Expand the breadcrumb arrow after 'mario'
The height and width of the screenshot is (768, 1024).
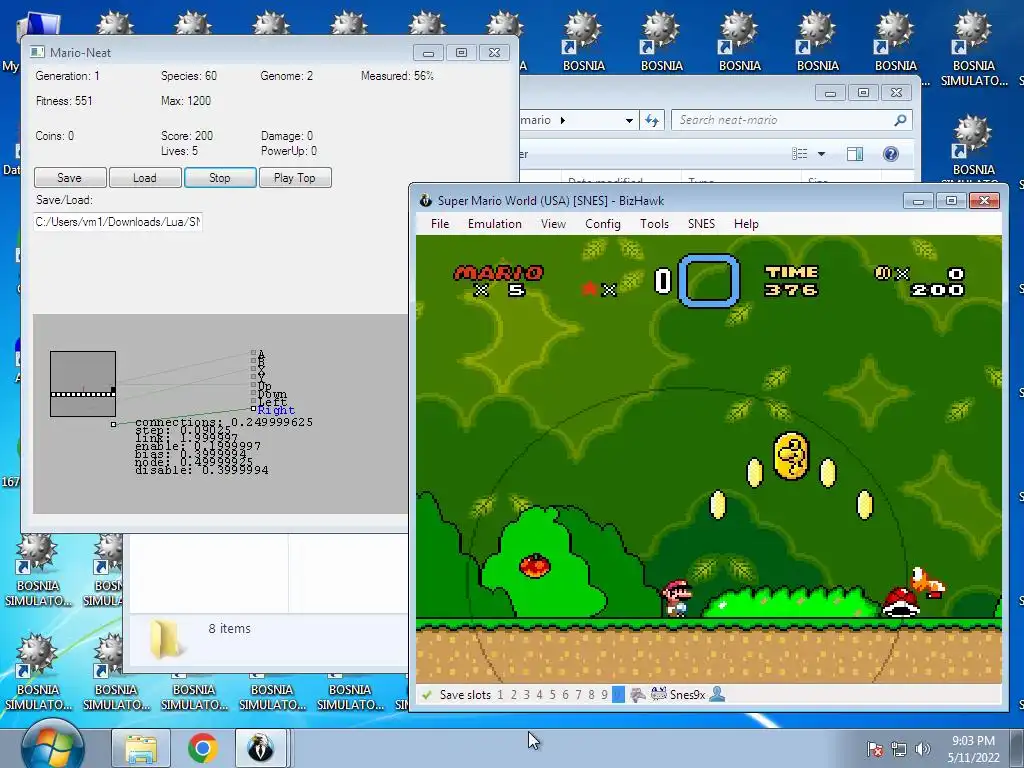point(563,120)
